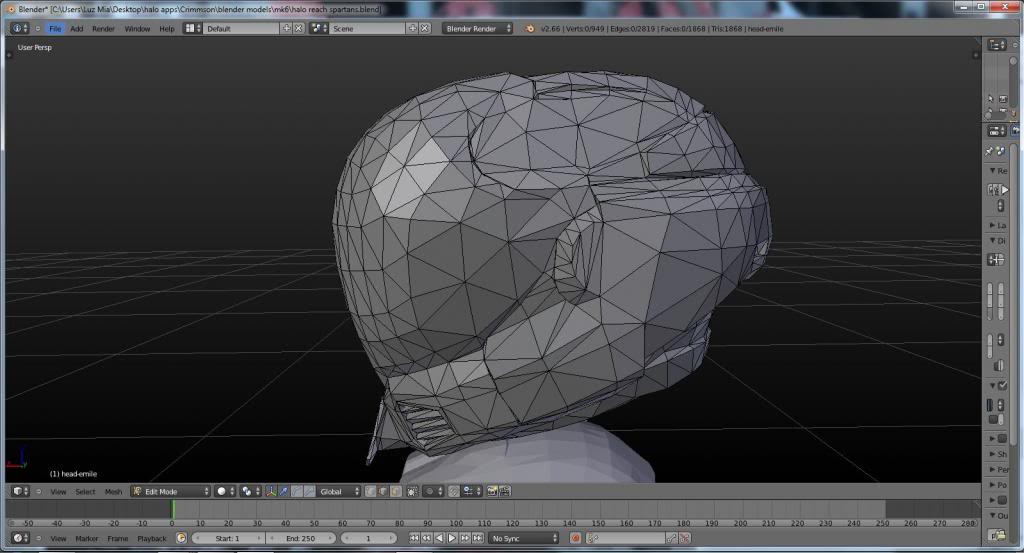Jump to the previous keyframe
Viewport: 1024px width, 553px height.
(x=426, y=538)
